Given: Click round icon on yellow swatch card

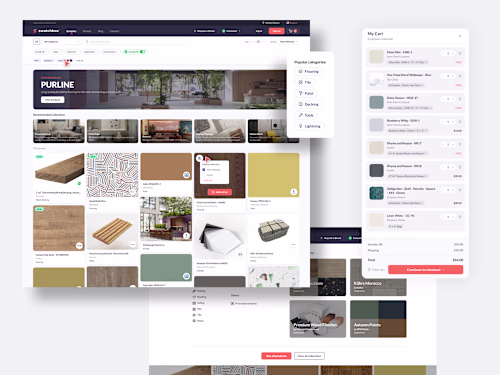Looking at the screenshot, I should [294, 192].
